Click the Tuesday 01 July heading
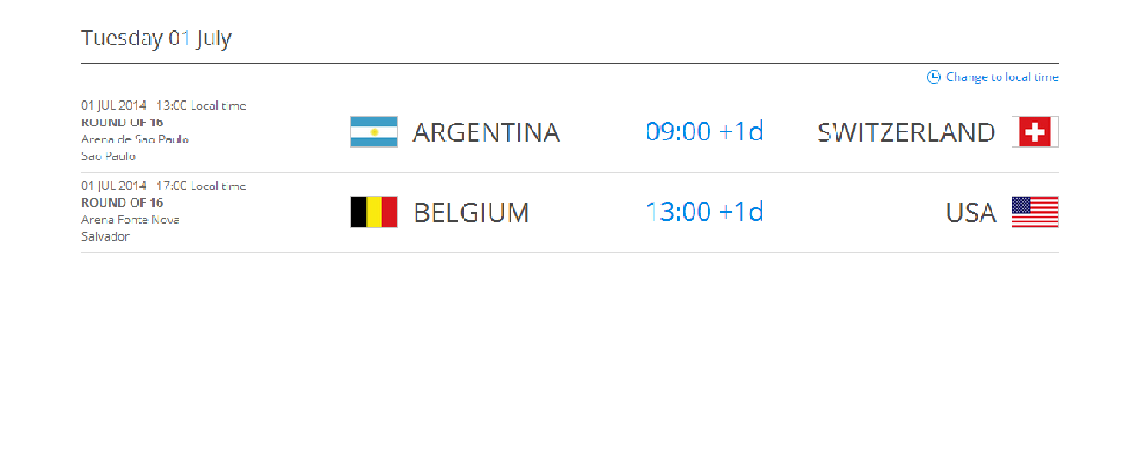The width and height of the screenshot is (1136, 460). coord(156,38)
